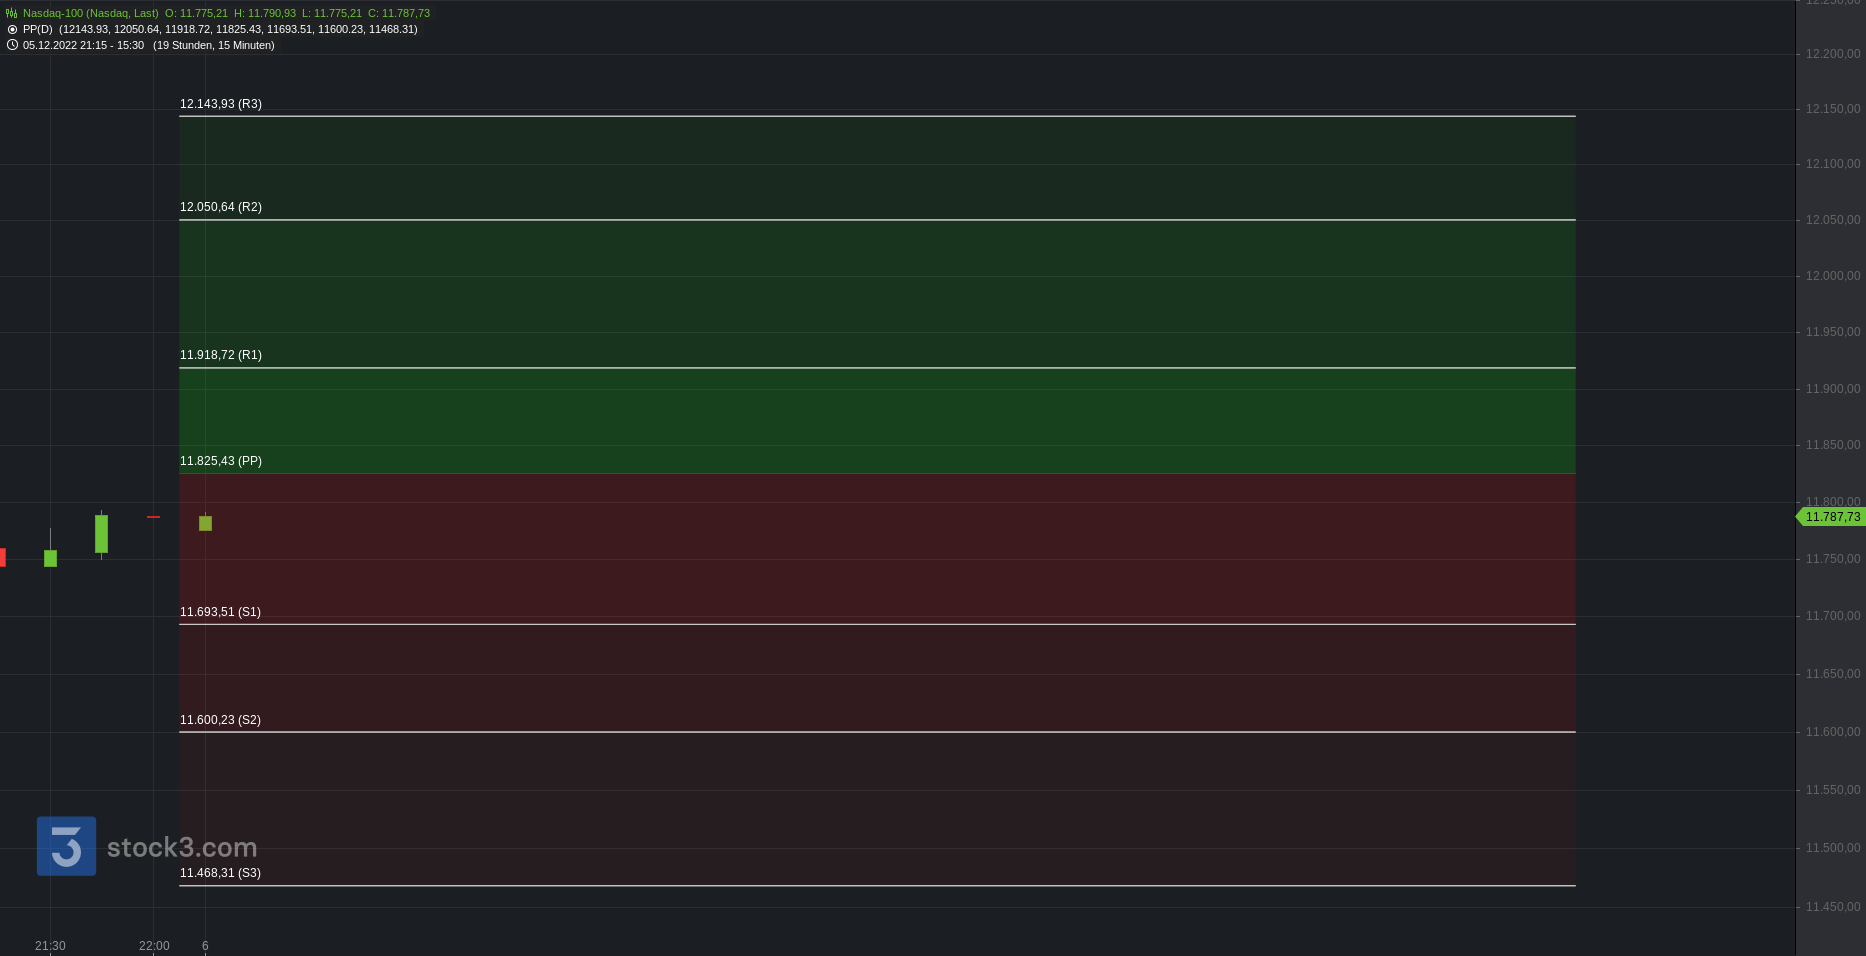The image size is (1866, 956).
Task: Click the blue stock3 logo icon
Action: 66,846
